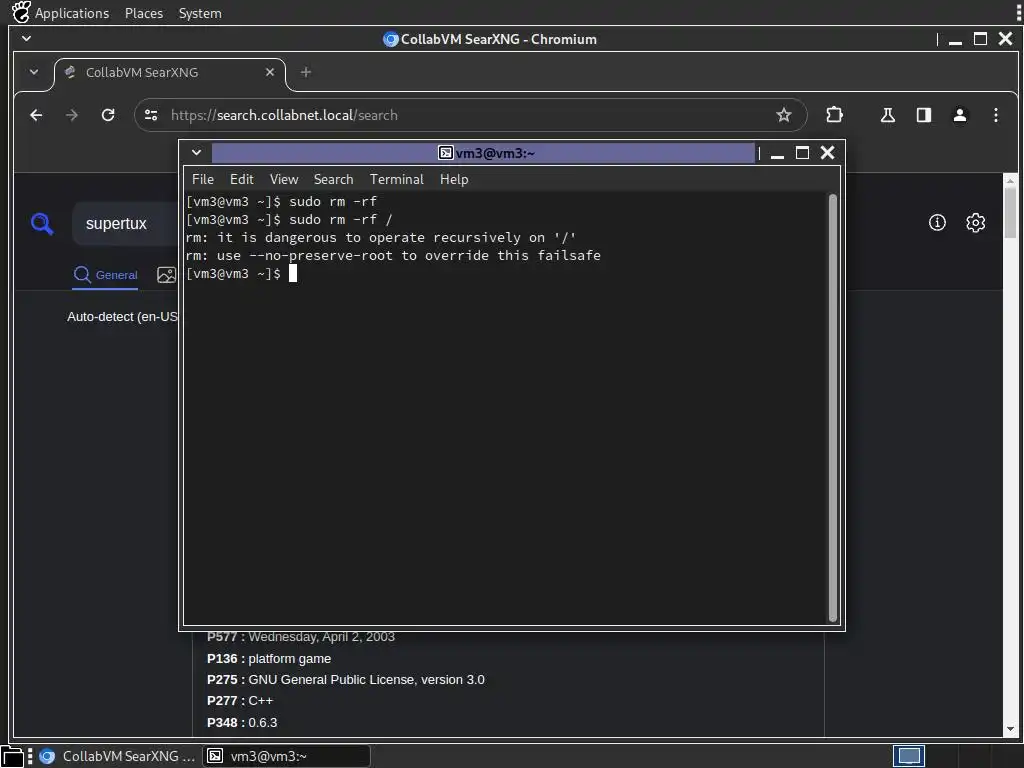The height and width of the screenshot is (768, 1024).
Task: Open the Applications menu in top panel
Action: click(72, 13)
